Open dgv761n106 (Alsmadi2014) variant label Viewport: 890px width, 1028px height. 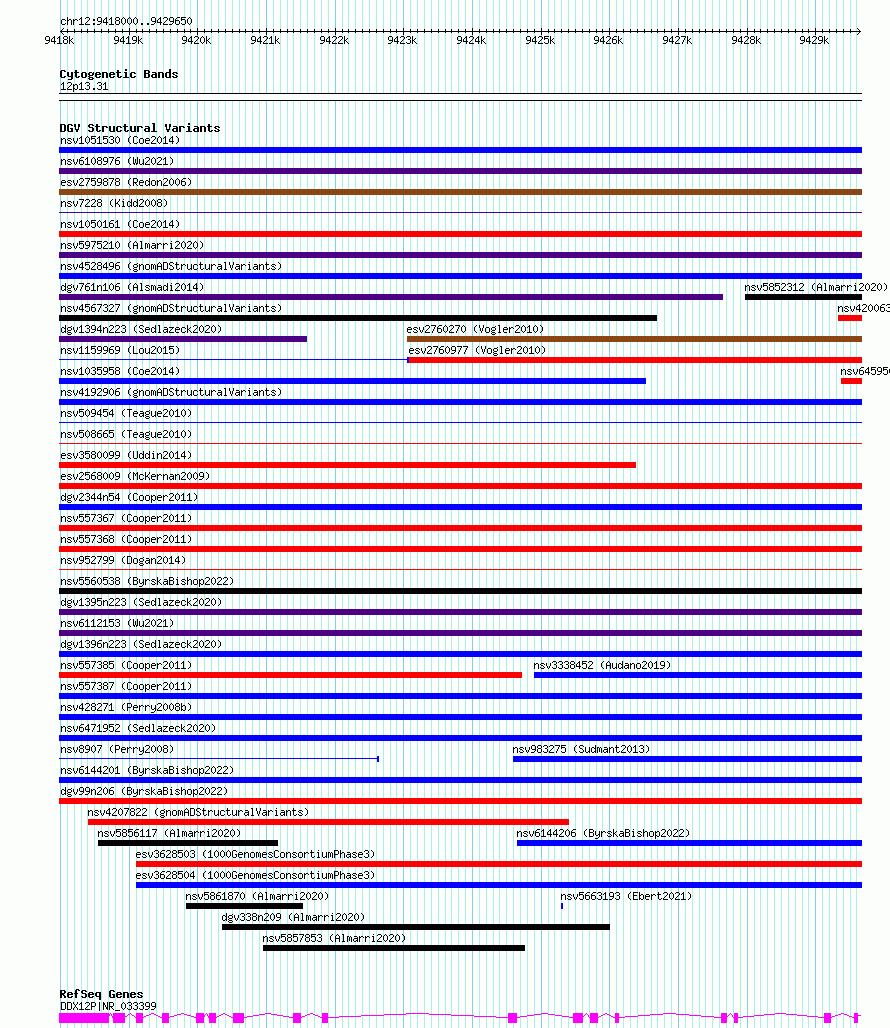tap(132, 287)
